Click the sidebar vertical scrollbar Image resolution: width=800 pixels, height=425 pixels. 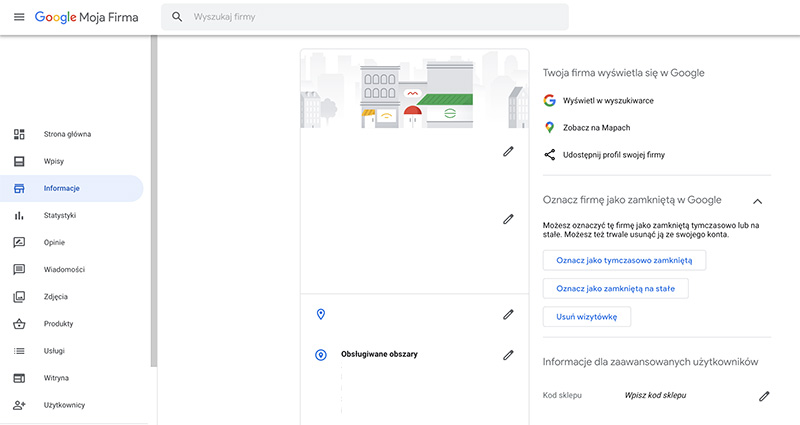click(154, 202)
